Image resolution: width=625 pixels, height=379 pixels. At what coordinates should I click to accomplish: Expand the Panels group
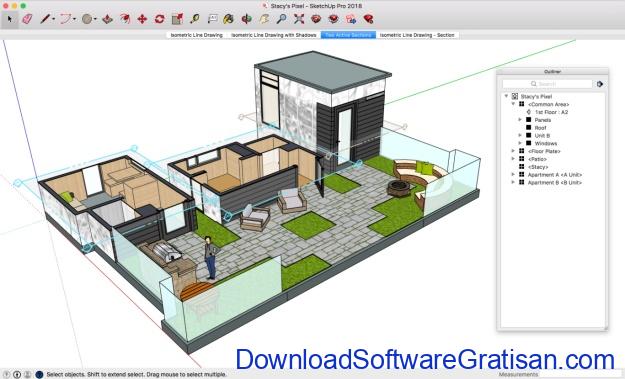click(x=520, y=120)
